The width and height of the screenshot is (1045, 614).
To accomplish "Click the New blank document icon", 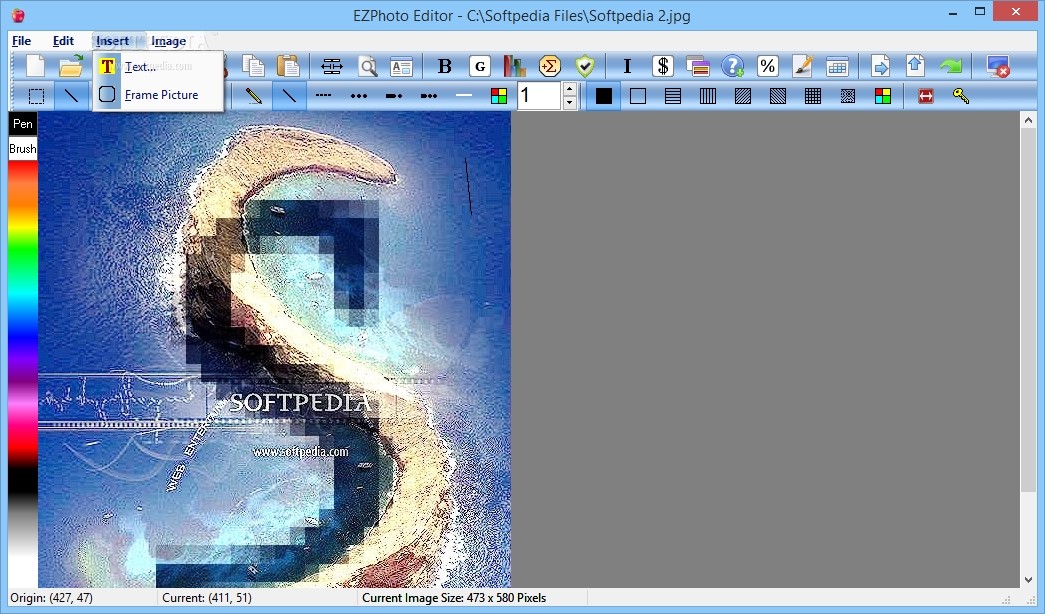I will tap(35, 66).
